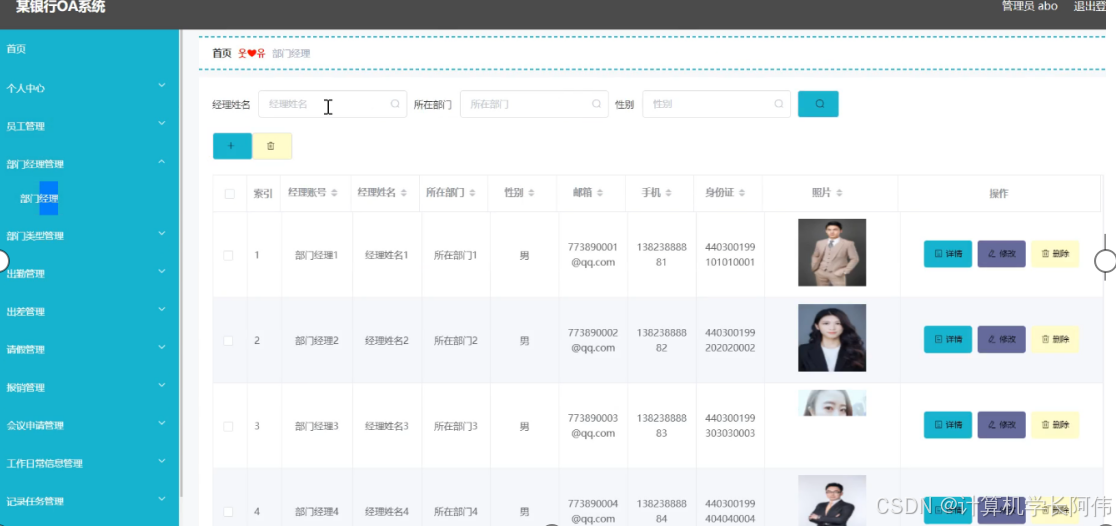Image resolution: width=1116 pixels, height=526 pixels.
Task: Expand 会议申请管理 sidebar menu chevron
Action: pyautogui.click(x=162, y=424)
